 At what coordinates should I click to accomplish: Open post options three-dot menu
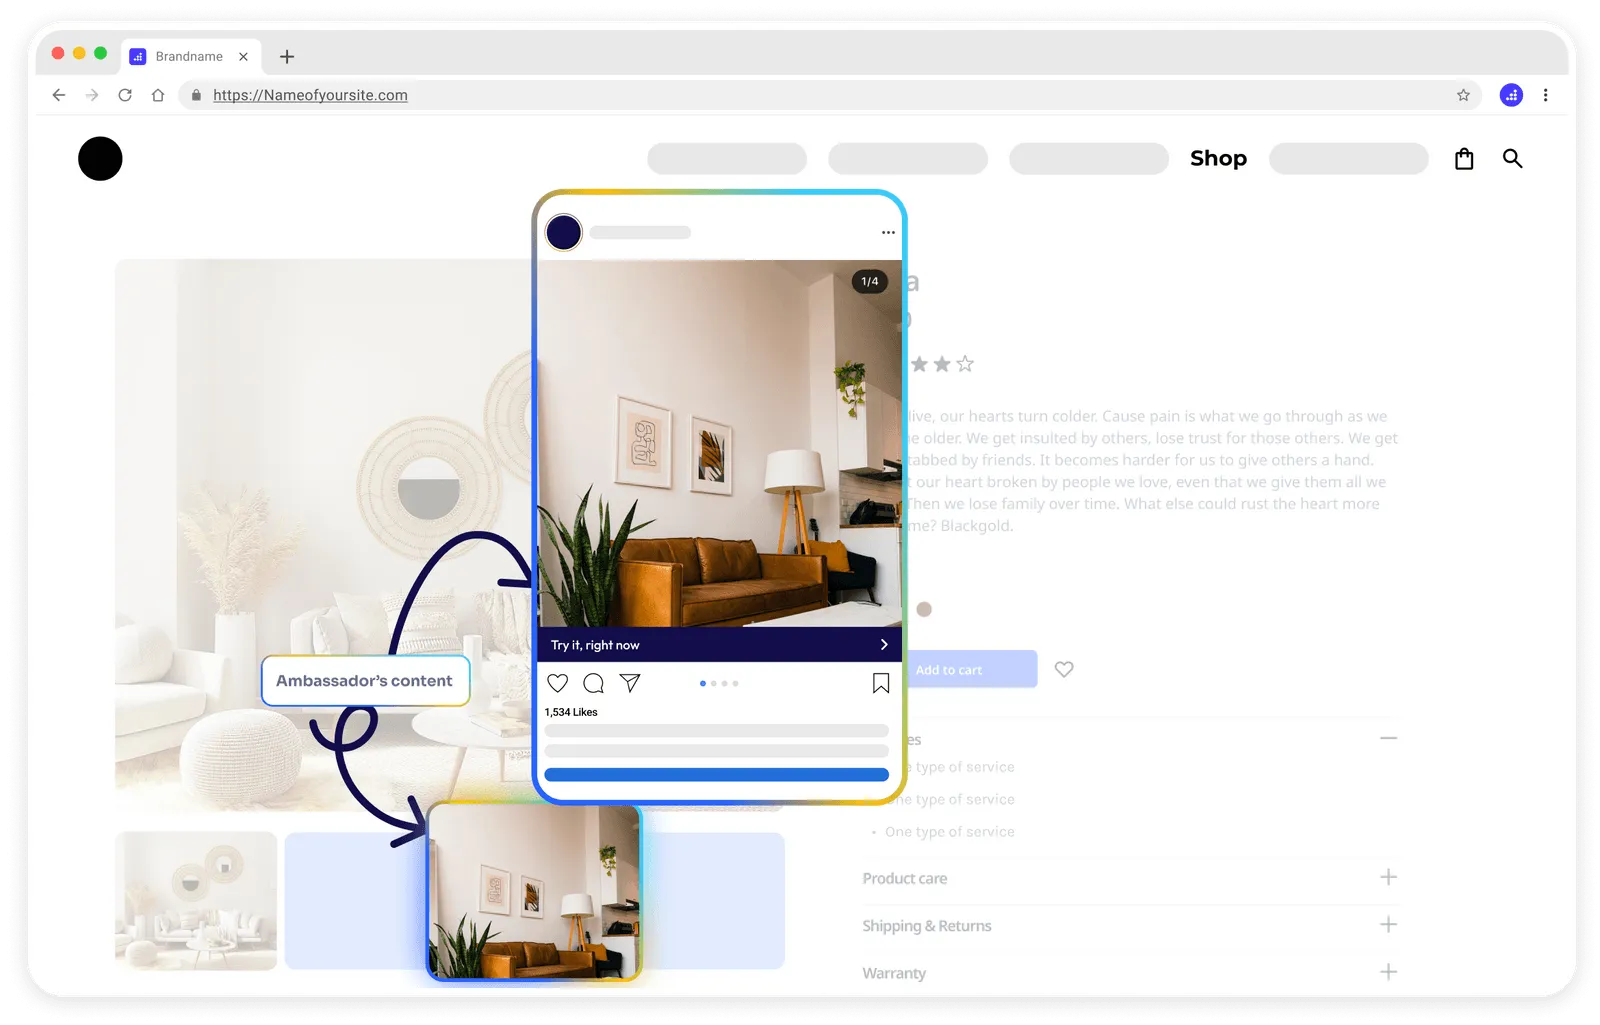coord(888,232)
